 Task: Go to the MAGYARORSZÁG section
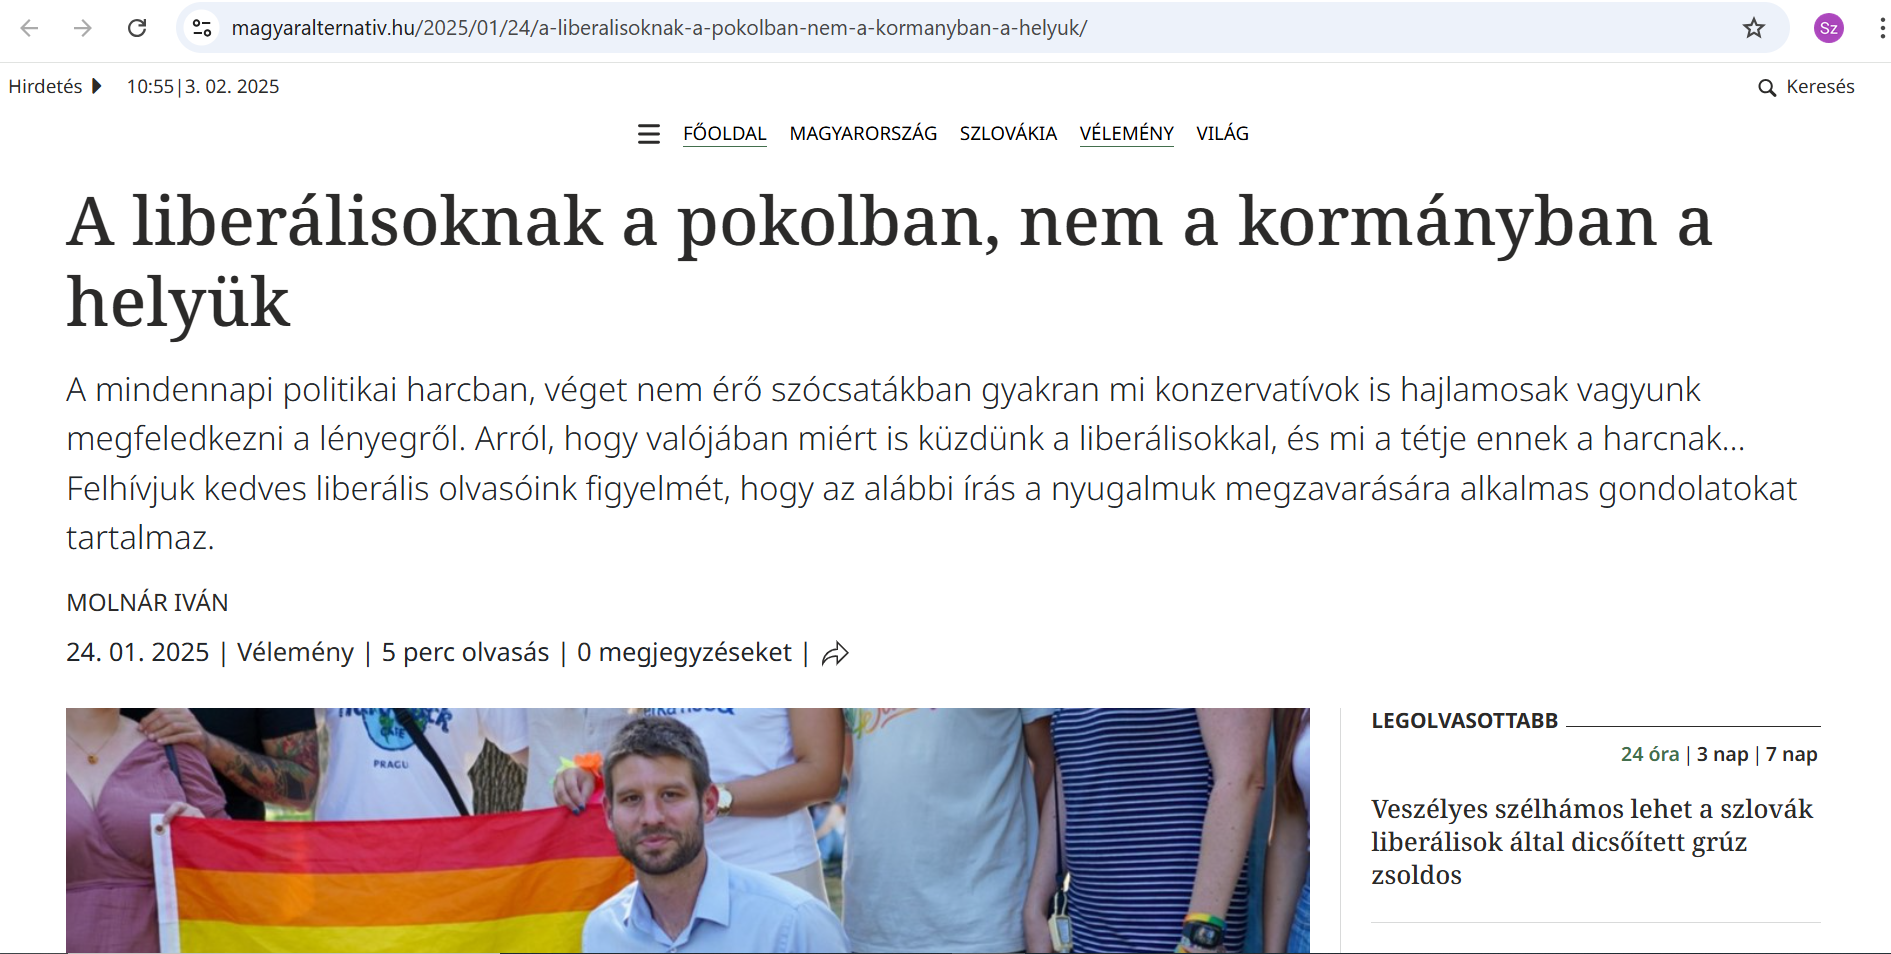point(863,133)
